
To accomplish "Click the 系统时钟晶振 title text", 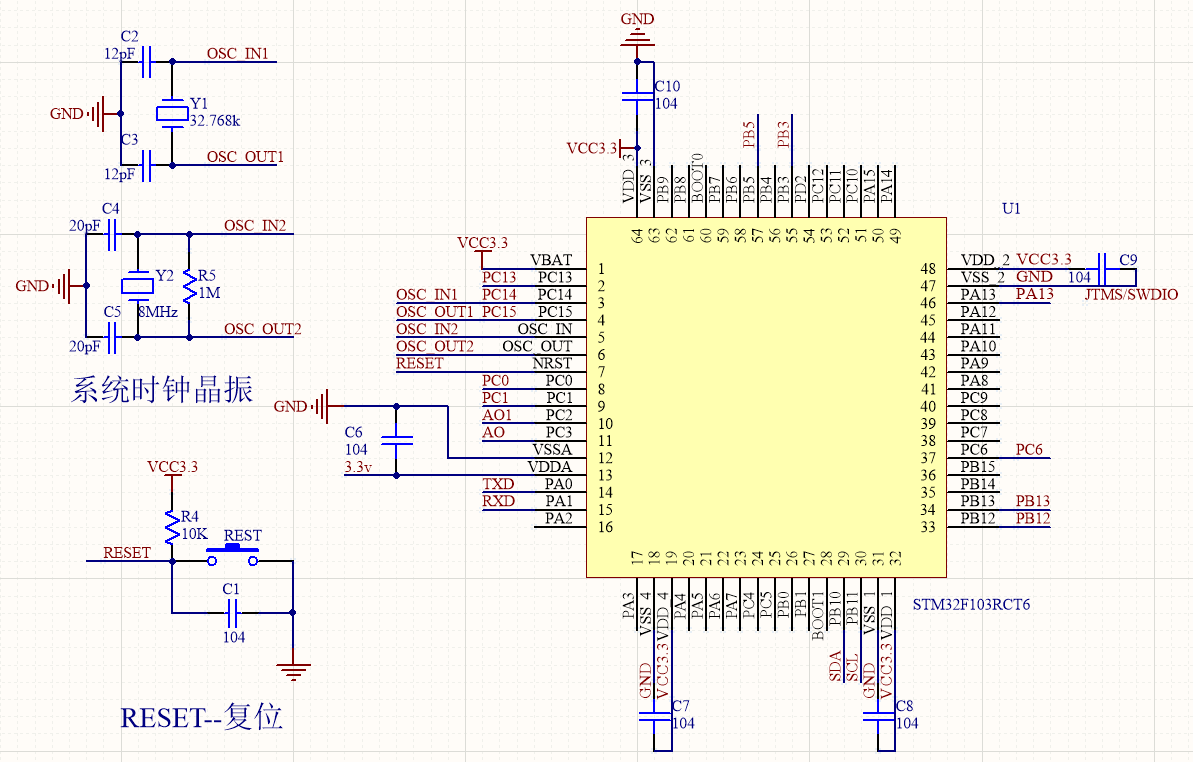I will coord(161,390).
